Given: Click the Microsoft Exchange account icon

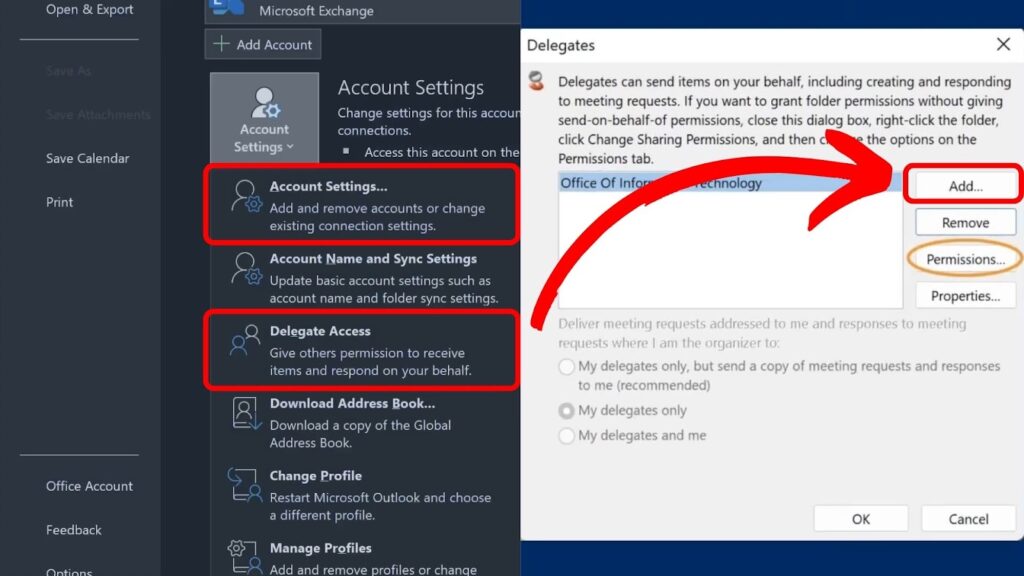Looking at the screenshot, I should 229,7.
